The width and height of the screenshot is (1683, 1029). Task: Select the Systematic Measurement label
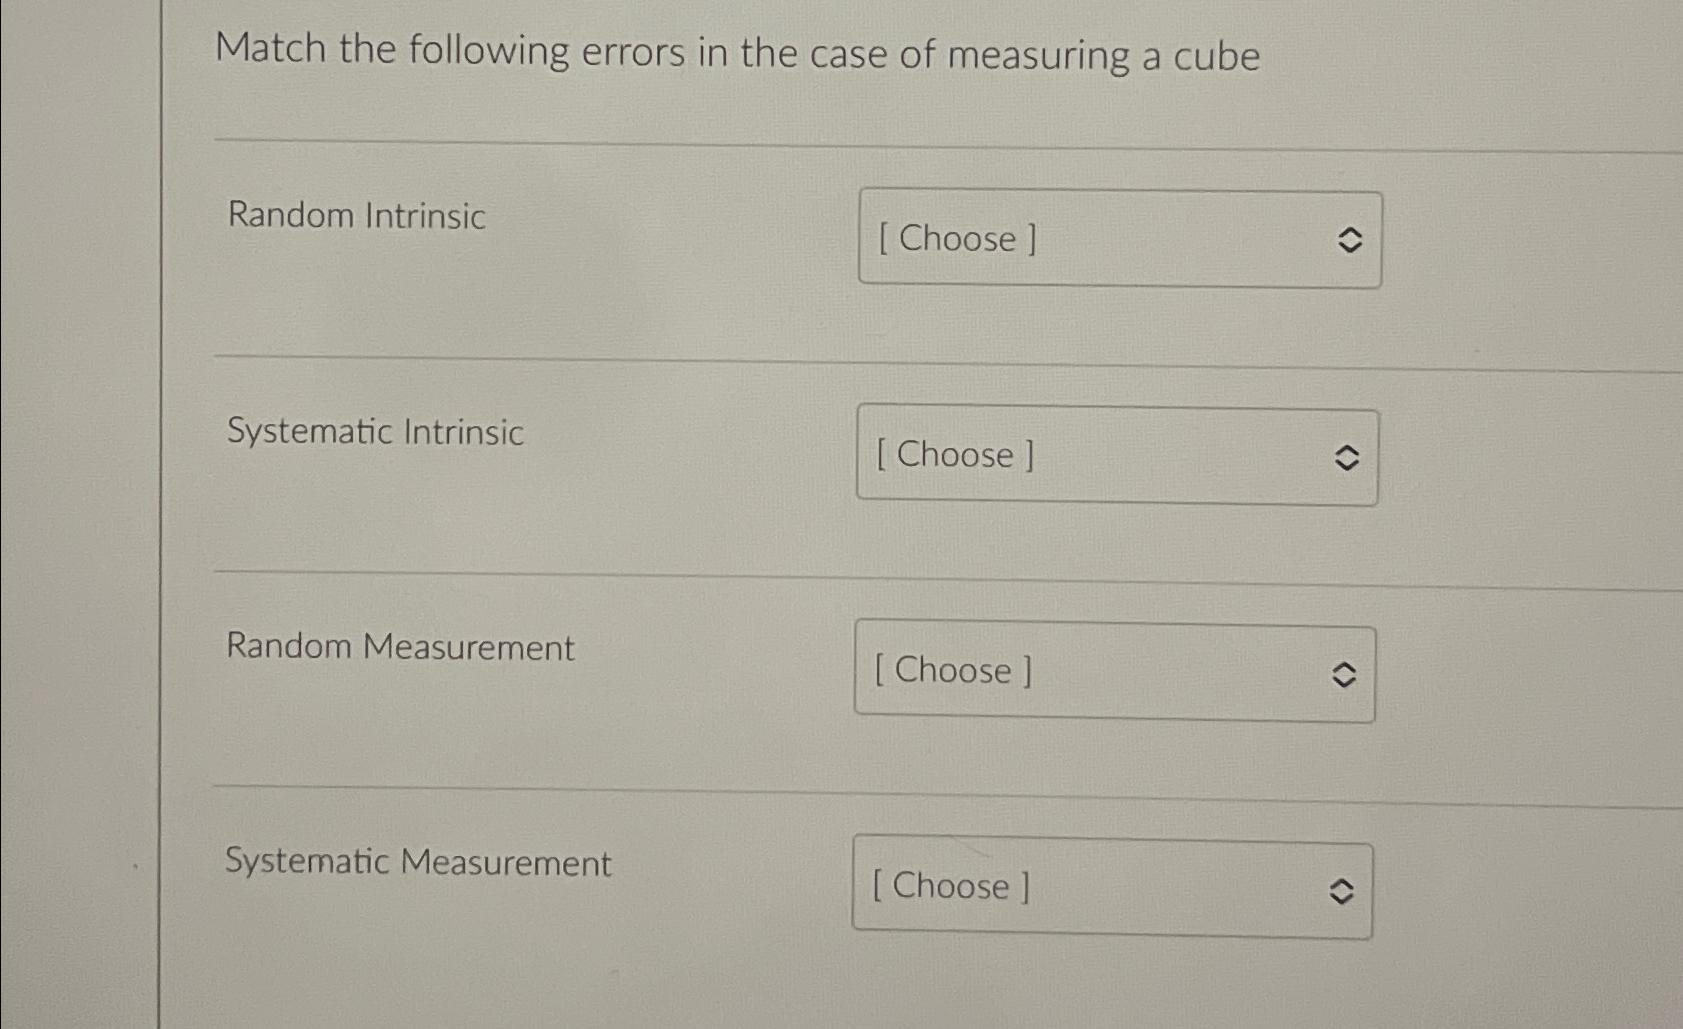[x=418, y=862]
